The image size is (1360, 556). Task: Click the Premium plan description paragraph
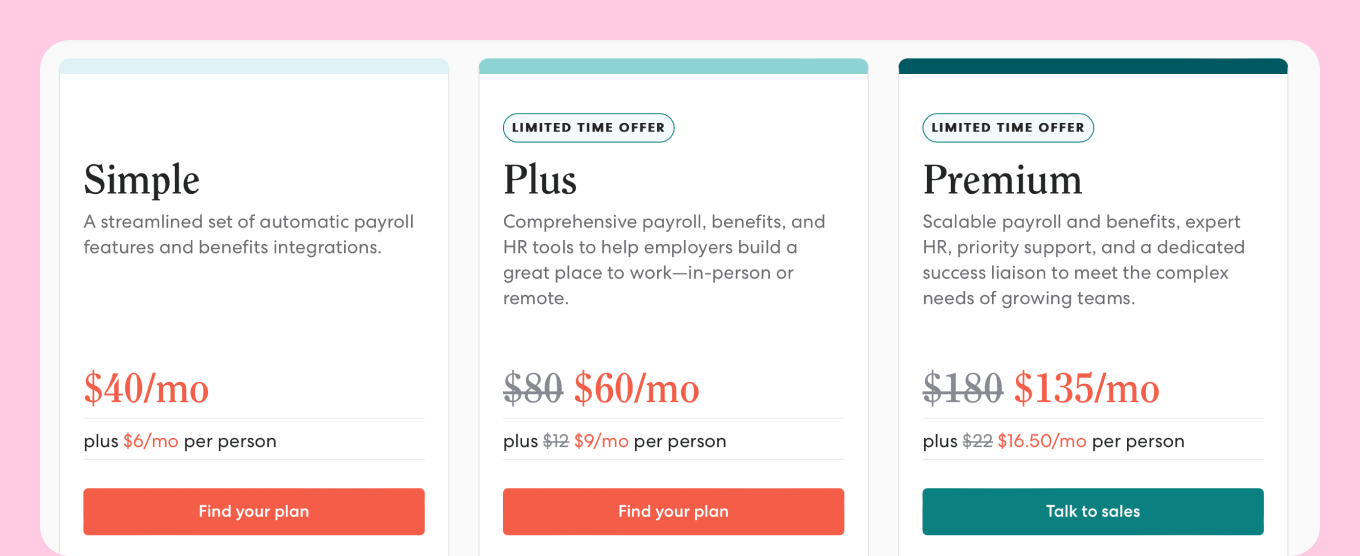(1083, 260)
